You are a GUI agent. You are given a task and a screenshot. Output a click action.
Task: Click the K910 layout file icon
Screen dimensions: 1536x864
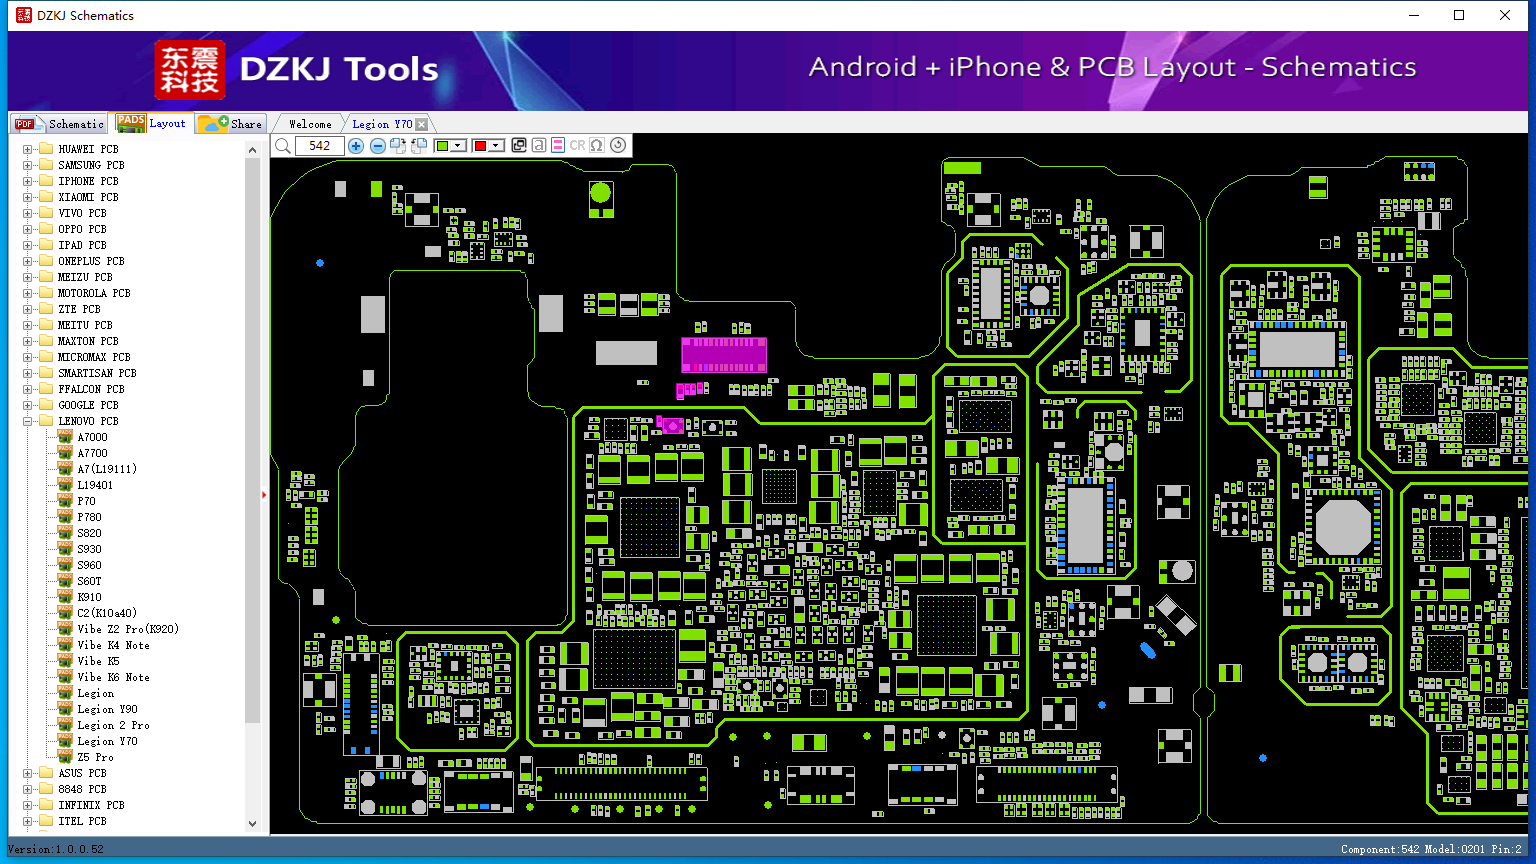[65, 597]
